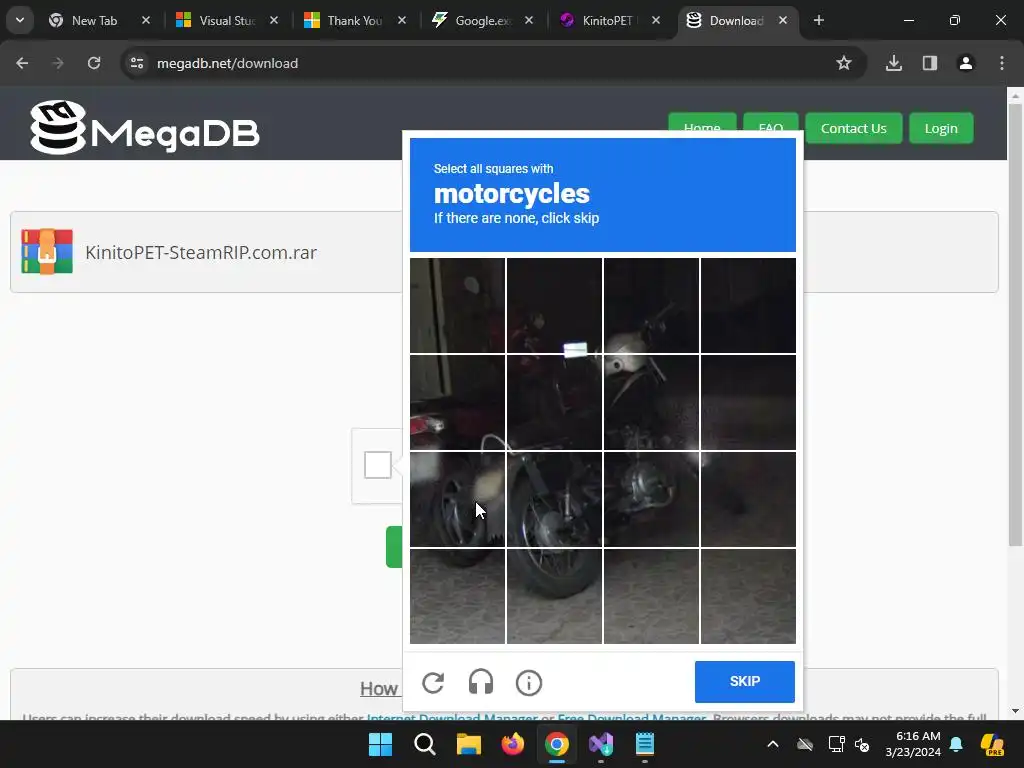This screenshot has width=1024, height=768.
Task: Open the tab search dropdown arrow
Action: click(20, 20)
